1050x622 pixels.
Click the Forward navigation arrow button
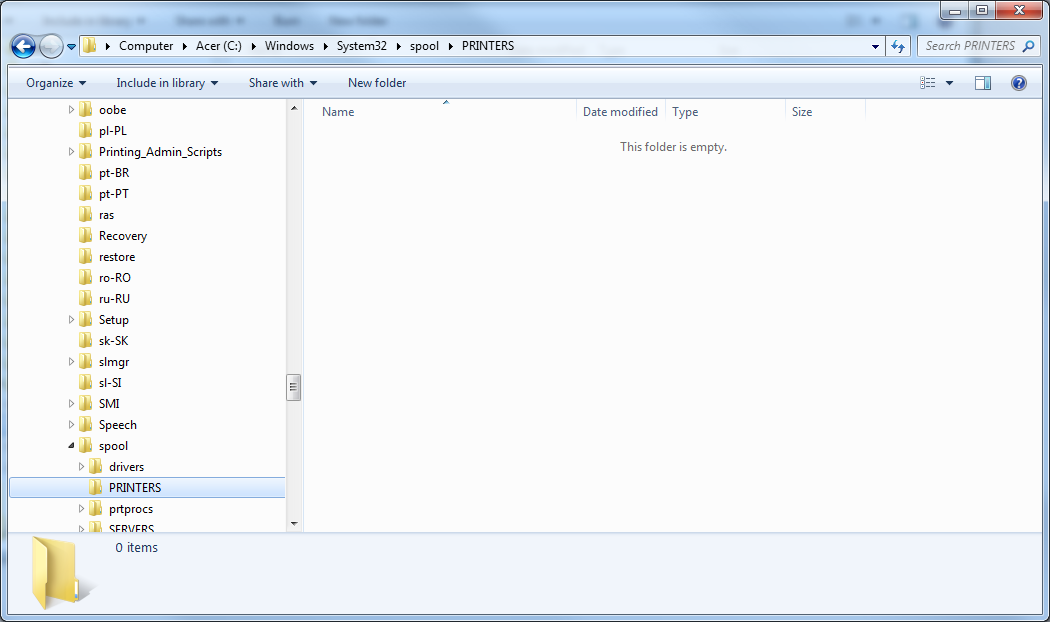[51, 46]
